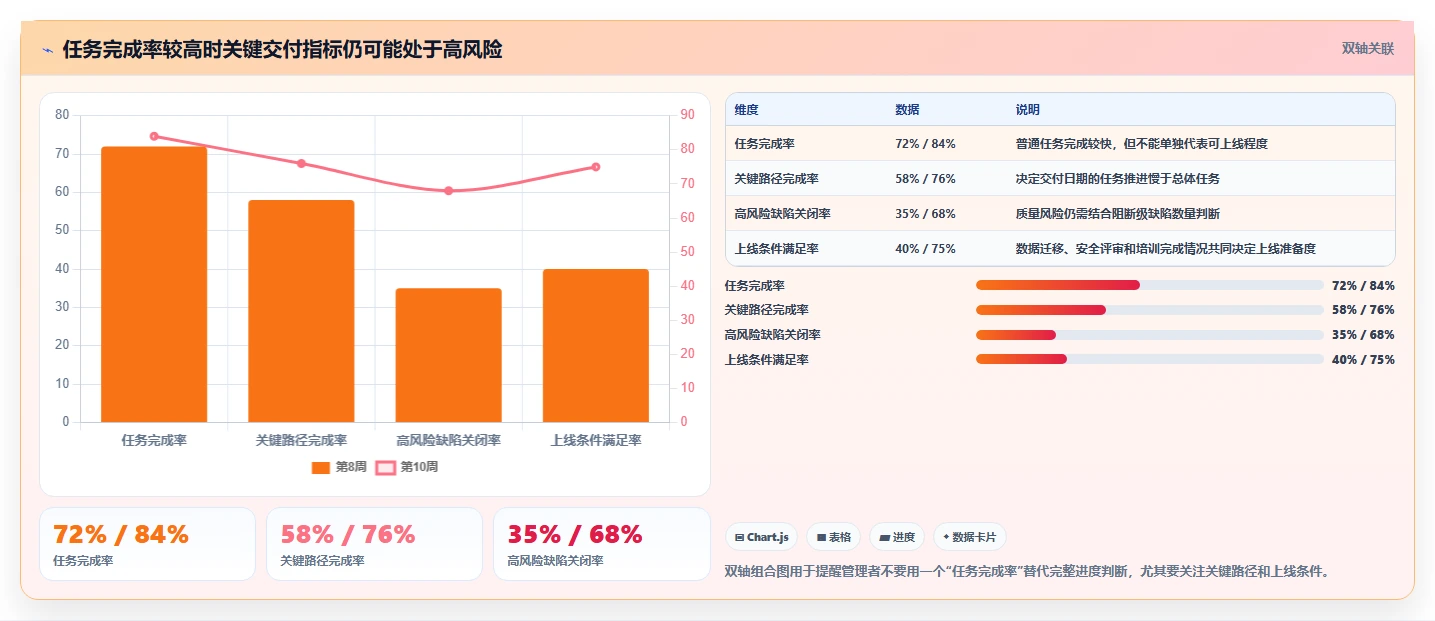Click the 任务完成率 label left of progress bars
Image resolution: width=1435 pixels, height=621 pixels.
click(x=755, y=286)
